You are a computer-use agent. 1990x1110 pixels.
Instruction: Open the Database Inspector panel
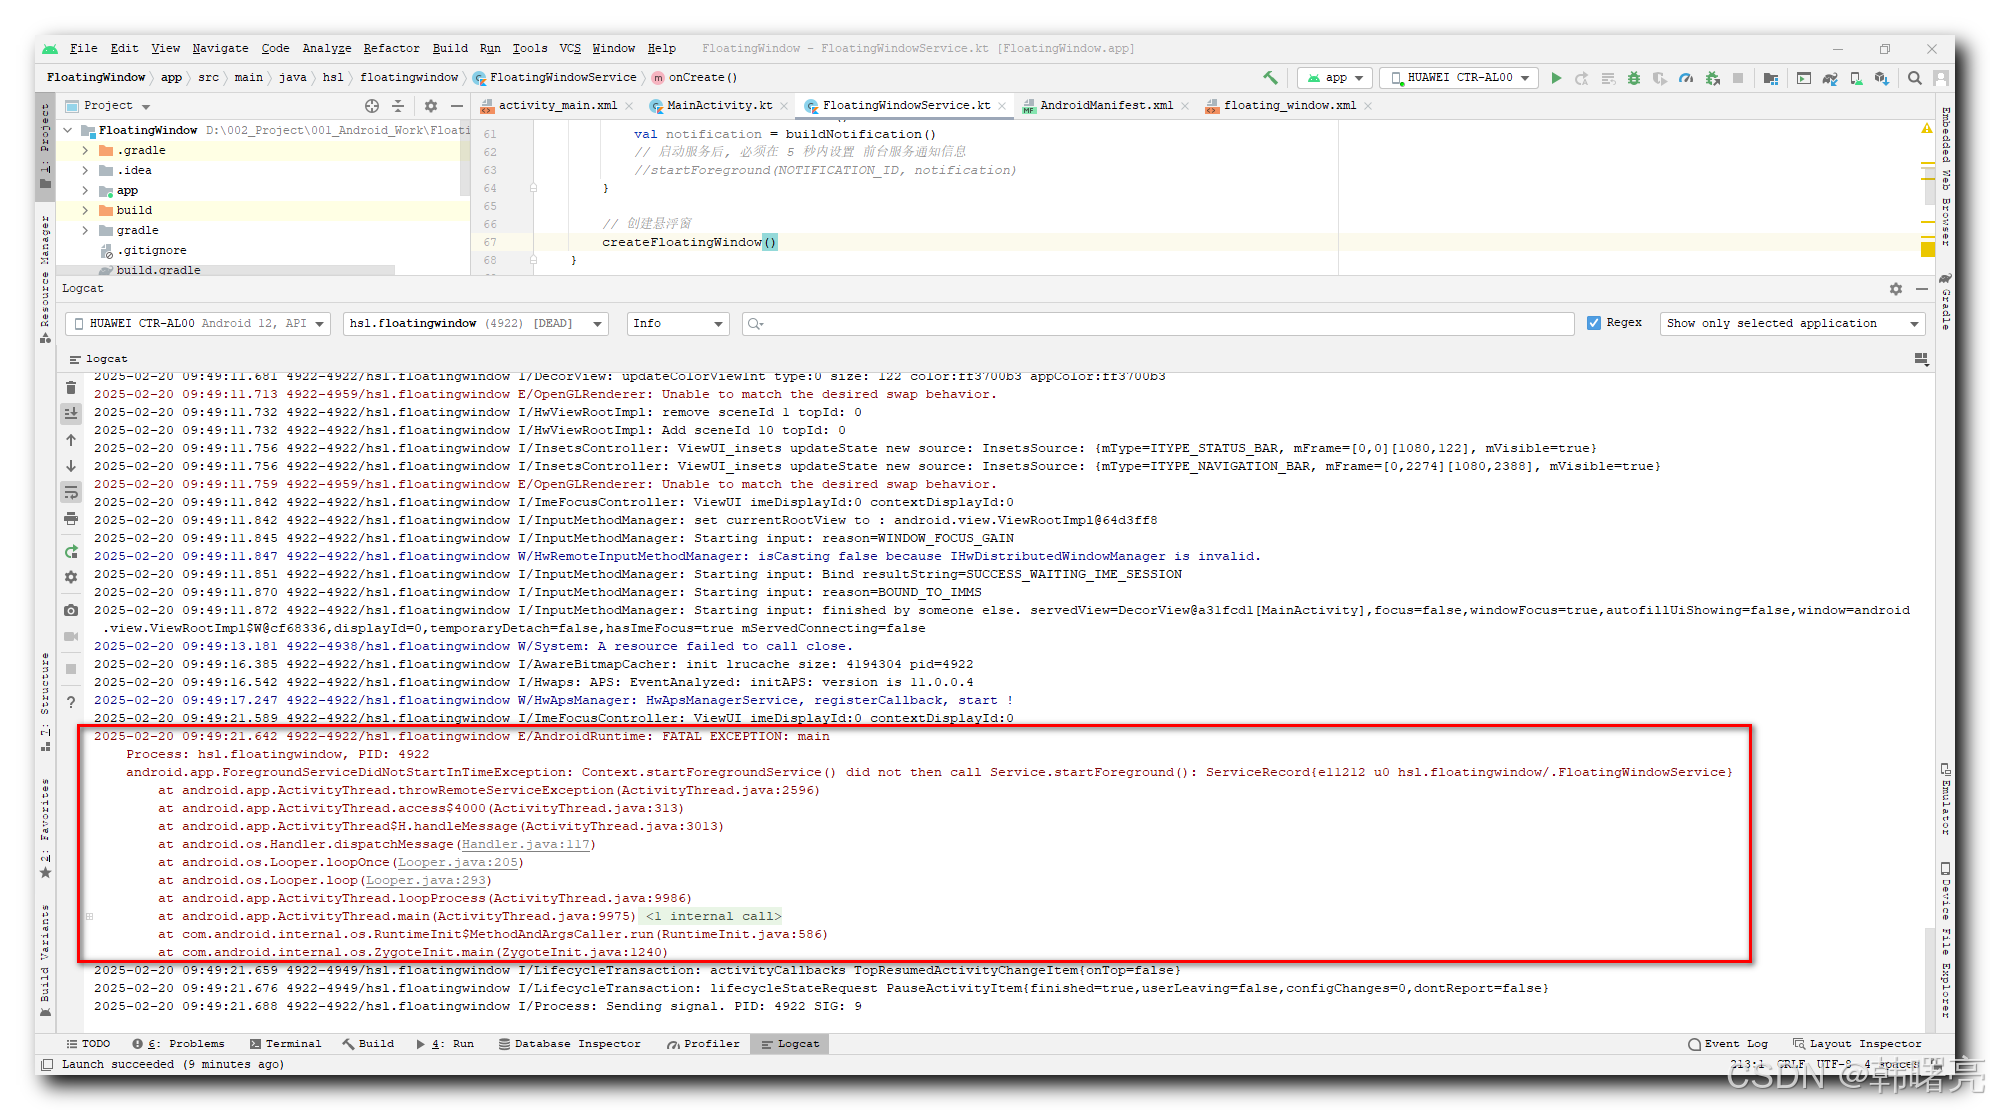(572, 1043)
